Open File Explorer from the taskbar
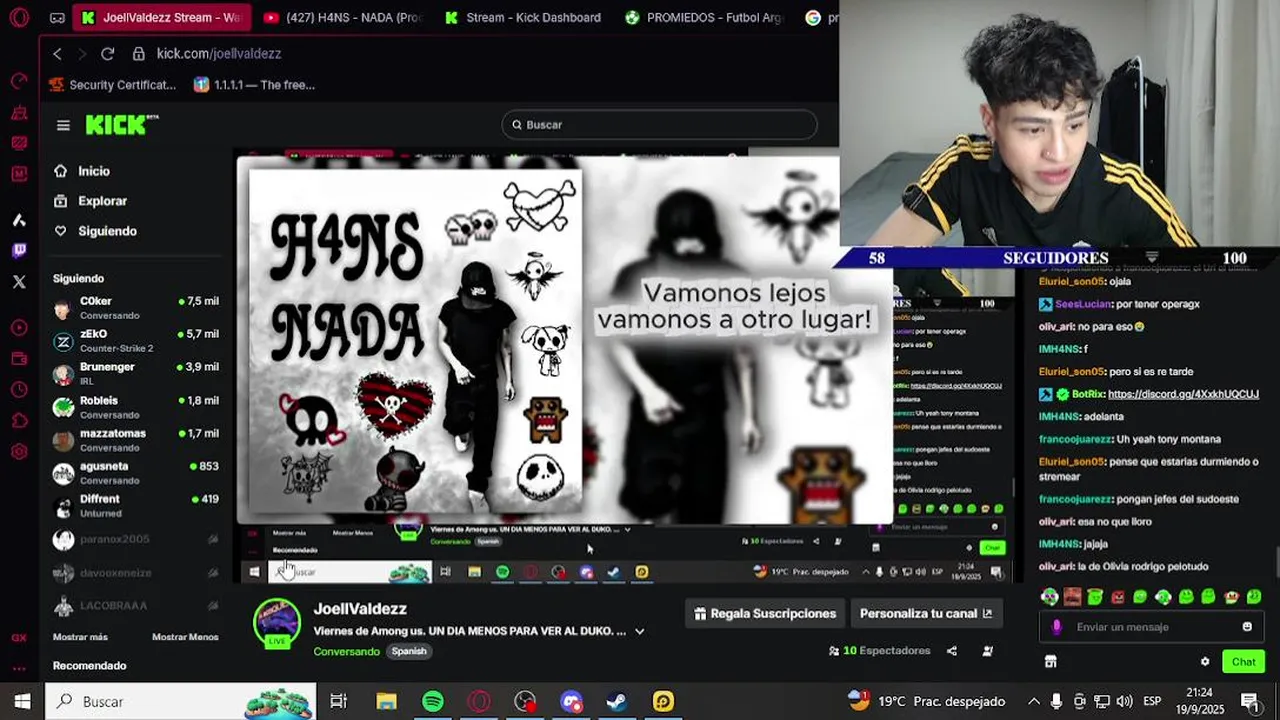Screen dimensions: 1280x720 click(x=387, y=702)
